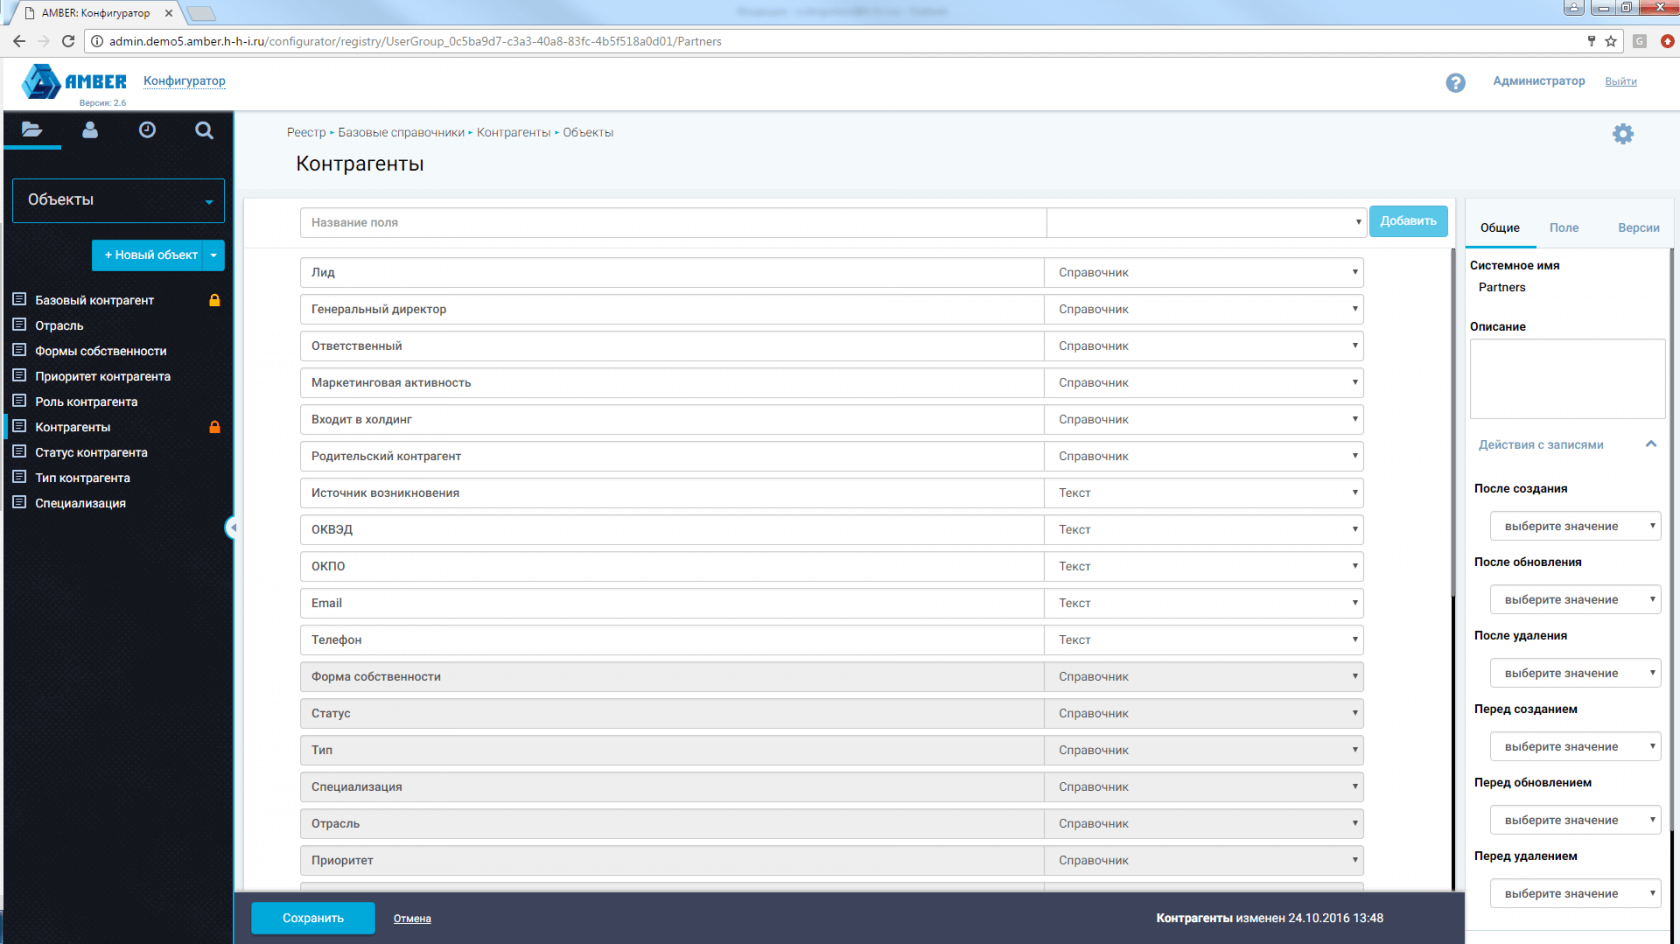The image size is (1680, 944).
Task: Reload the page in browser
Action: [x=68, y=41]
